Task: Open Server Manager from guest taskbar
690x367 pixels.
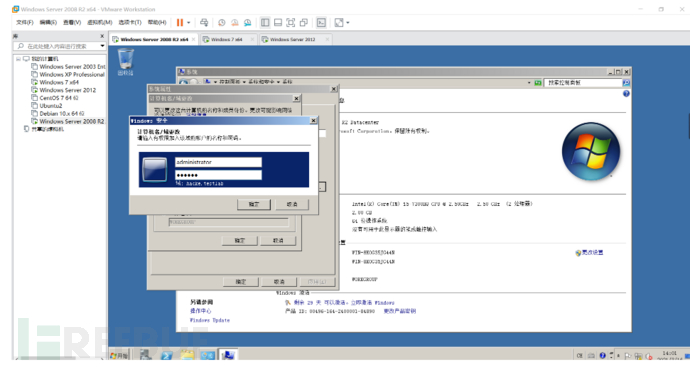Action: 146,355
